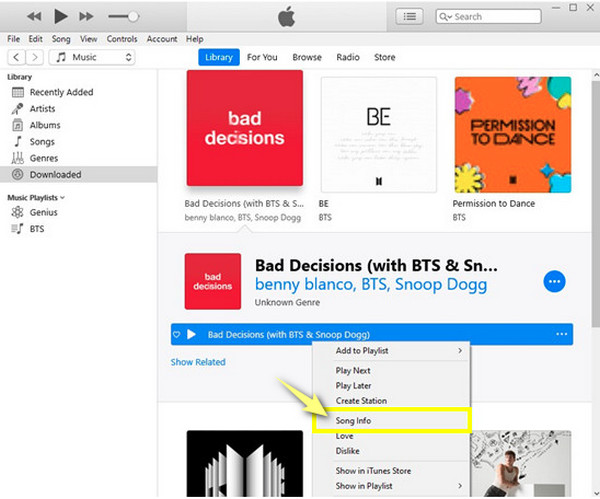Click the Show Related link
This screenshot has height=499, width=600.
coord(198,362)
